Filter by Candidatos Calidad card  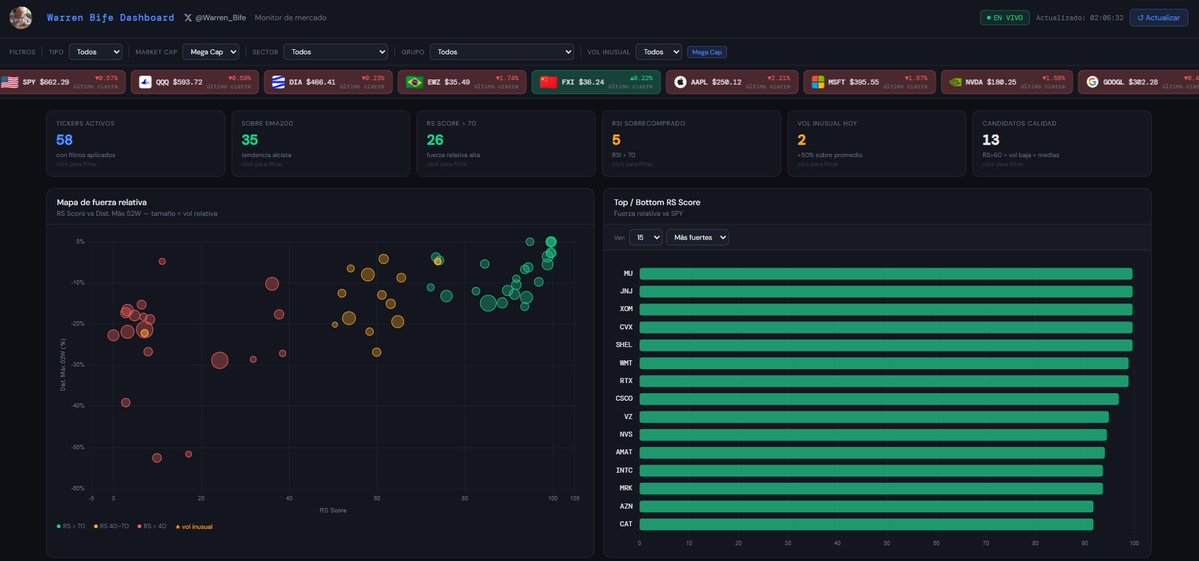[x=1061, y=144]
